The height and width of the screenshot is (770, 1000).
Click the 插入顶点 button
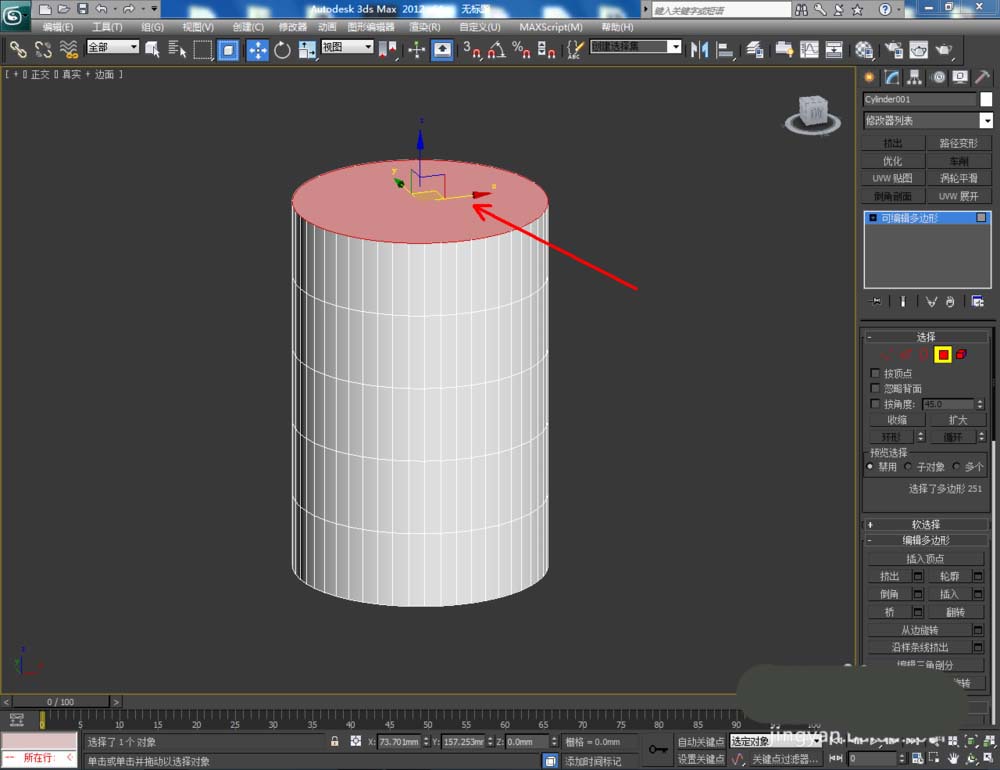(924, 558)
